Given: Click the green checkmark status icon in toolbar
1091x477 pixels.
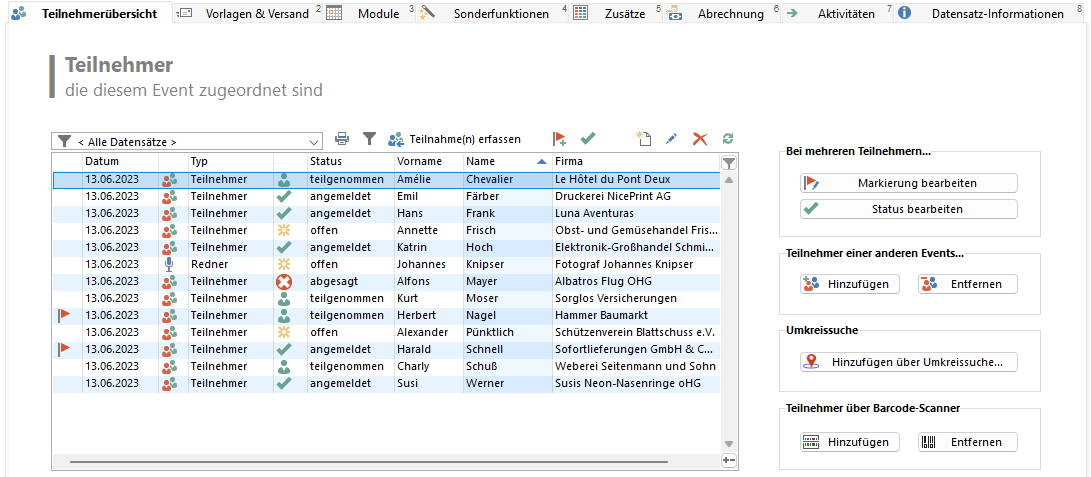Looking at the screenshot, I should point(588,139).
